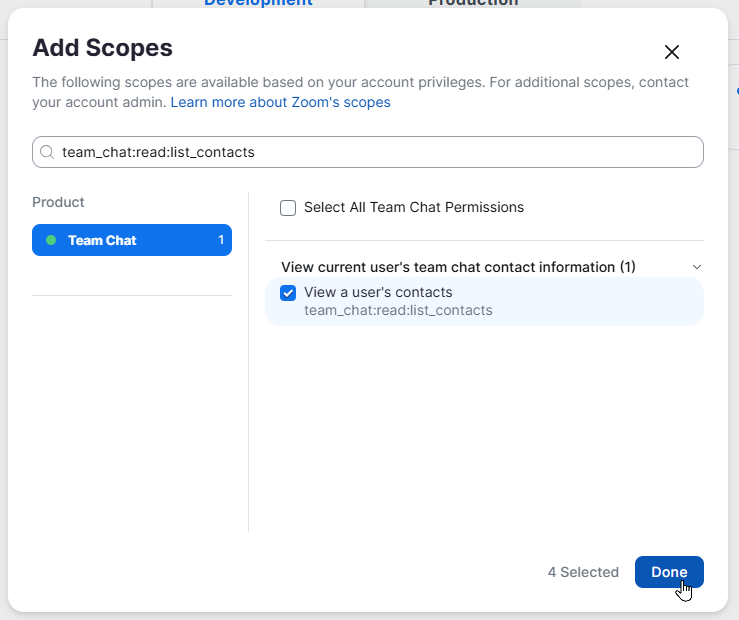Click the 4 Selected counter text
Screen dimensions: 739x620
click(x=583, y=572)
